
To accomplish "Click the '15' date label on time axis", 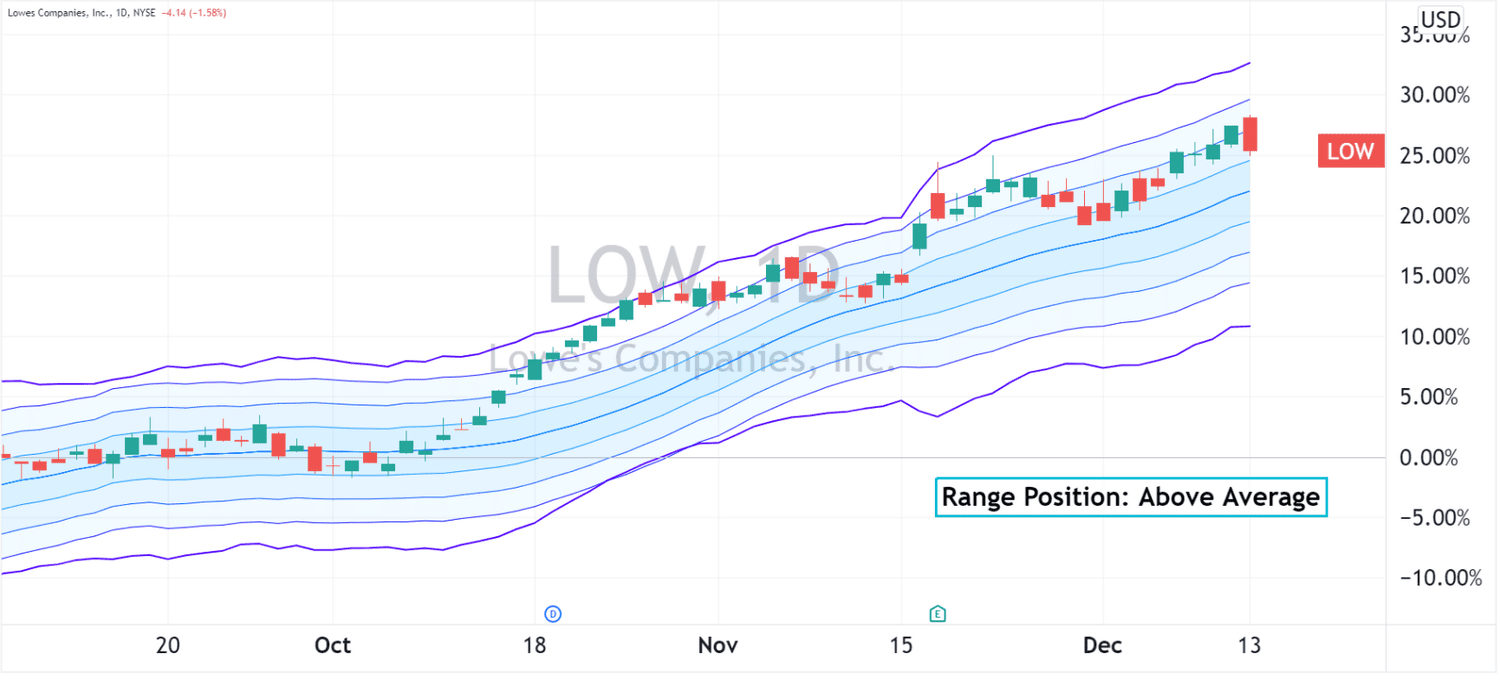I will click(901, 646).
